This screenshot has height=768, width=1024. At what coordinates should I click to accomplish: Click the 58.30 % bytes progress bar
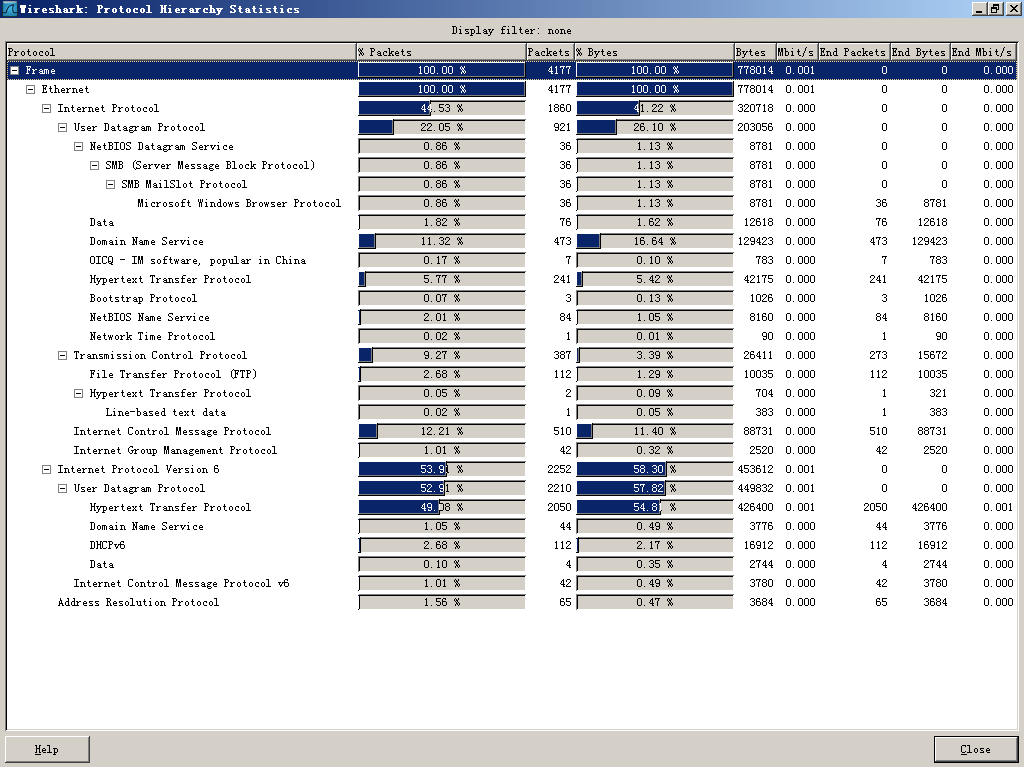pyautogui.click(x=655, y=470)
